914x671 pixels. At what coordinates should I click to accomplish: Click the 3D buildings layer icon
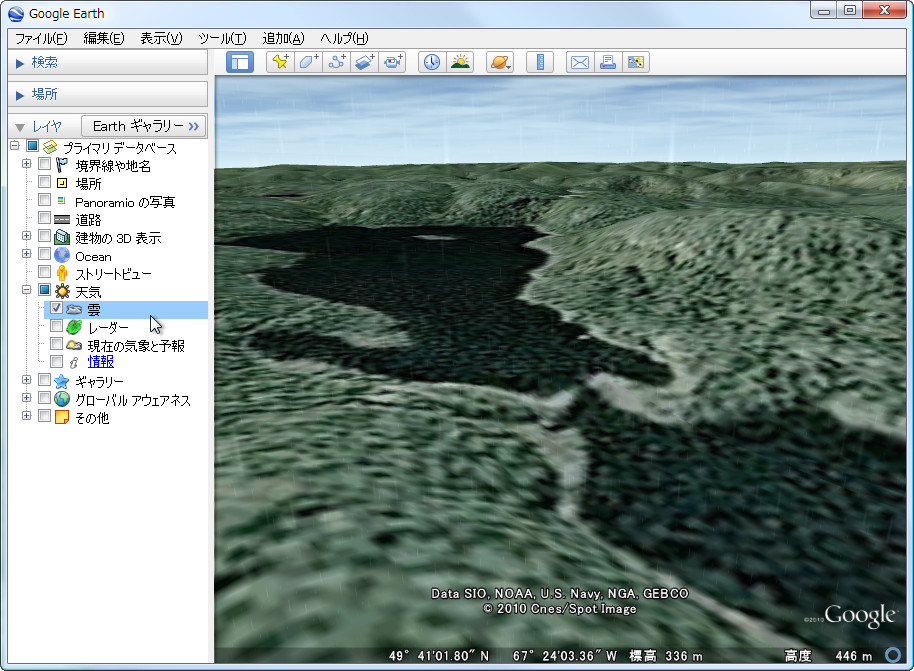62,237
